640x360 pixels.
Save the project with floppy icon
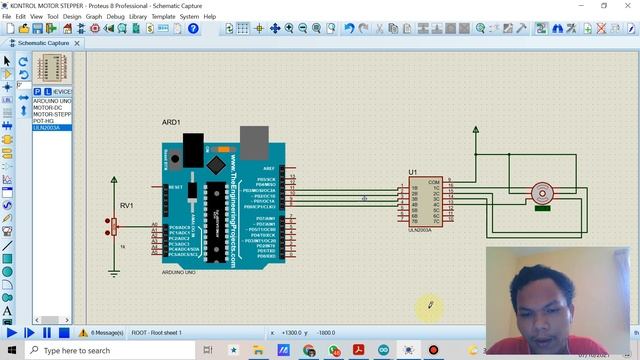38,29
